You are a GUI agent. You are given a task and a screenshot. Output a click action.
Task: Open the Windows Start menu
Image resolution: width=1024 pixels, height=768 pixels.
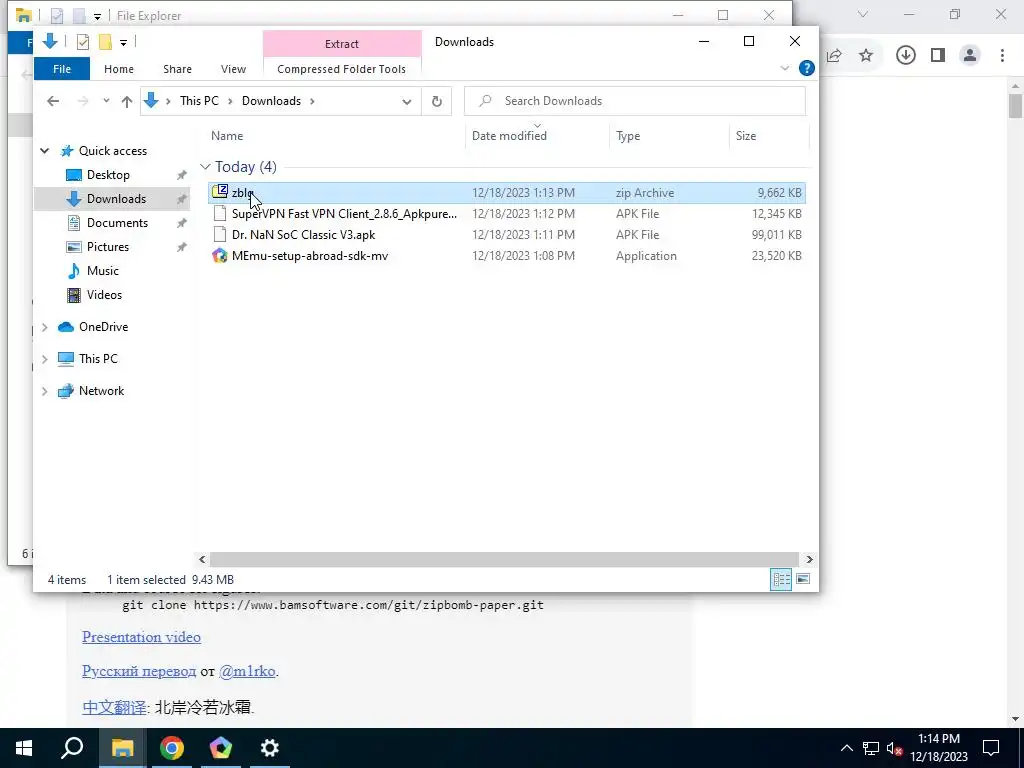click(24, 748)
